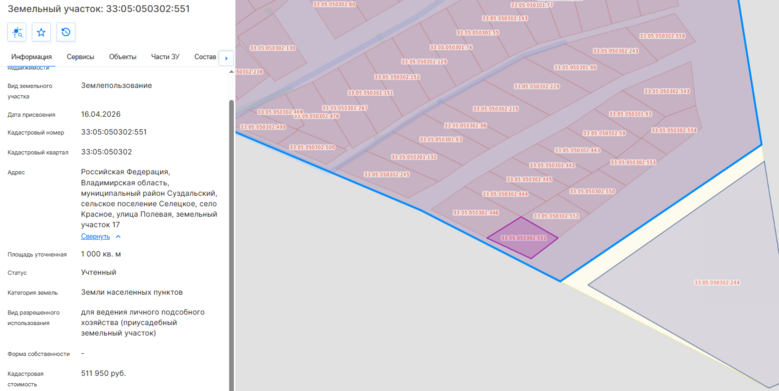The image size is (779, 391).
Task: Click parcel label 33:05:050302:554
Action: (x=674, y=130)
